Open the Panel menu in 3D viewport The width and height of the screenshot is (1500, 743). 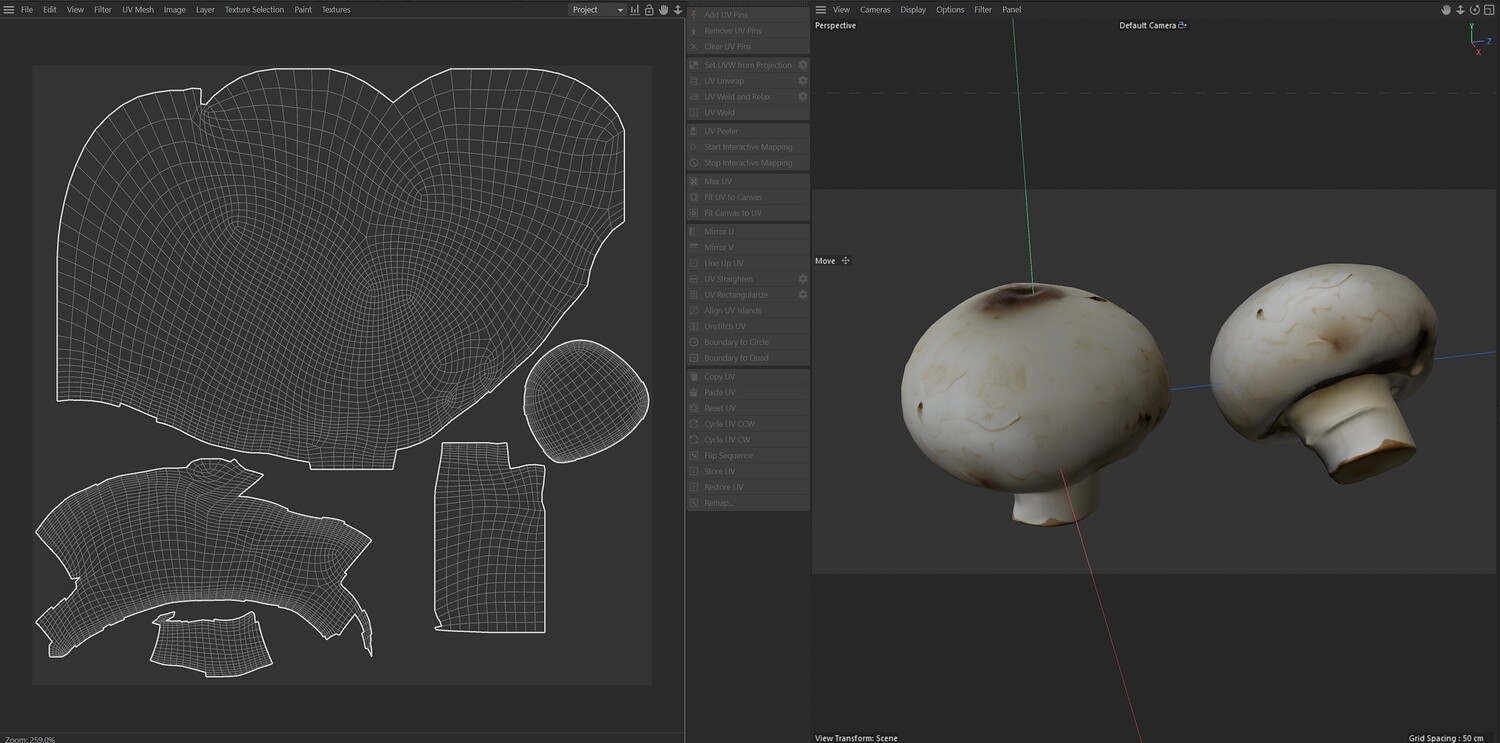[x=1012, y=9]
